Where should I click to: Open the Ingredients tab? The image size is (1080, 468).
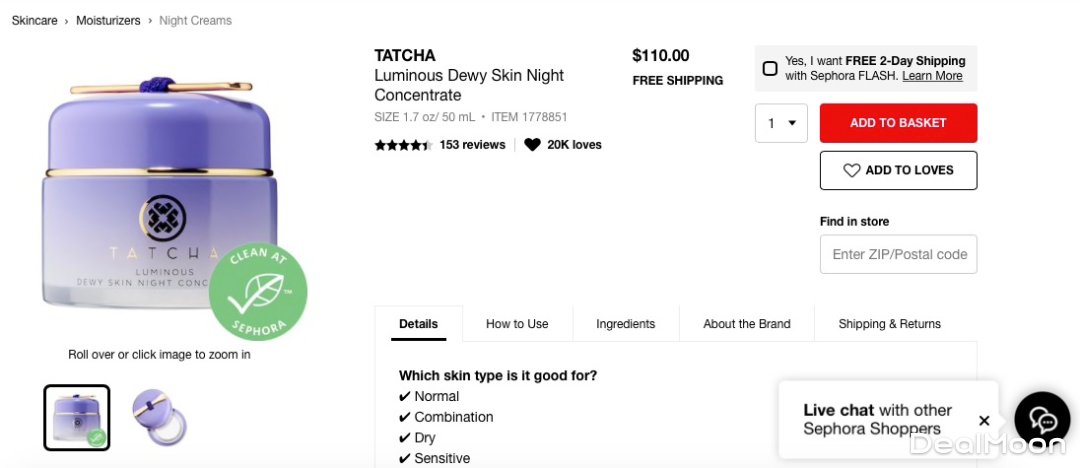point(625,324)
